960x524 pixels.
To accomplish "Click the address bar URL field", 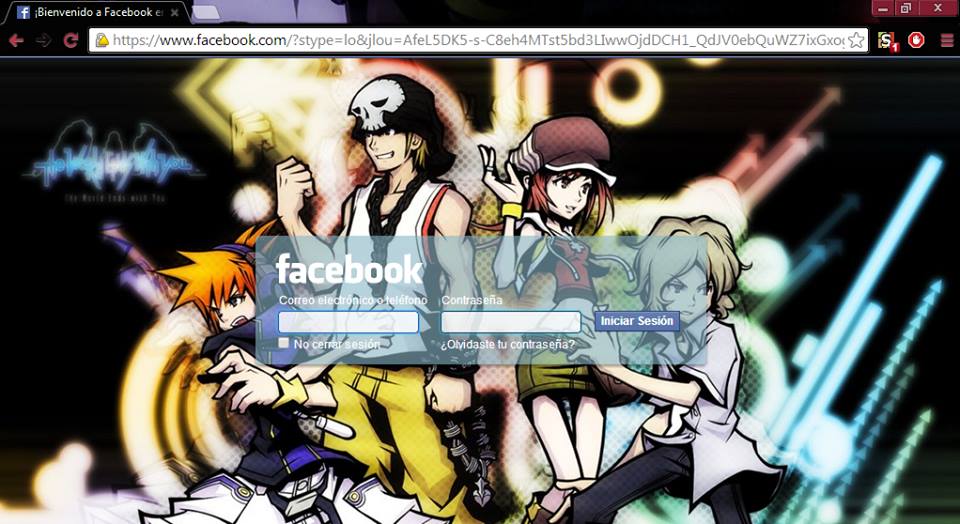I will tap(478, 40).
